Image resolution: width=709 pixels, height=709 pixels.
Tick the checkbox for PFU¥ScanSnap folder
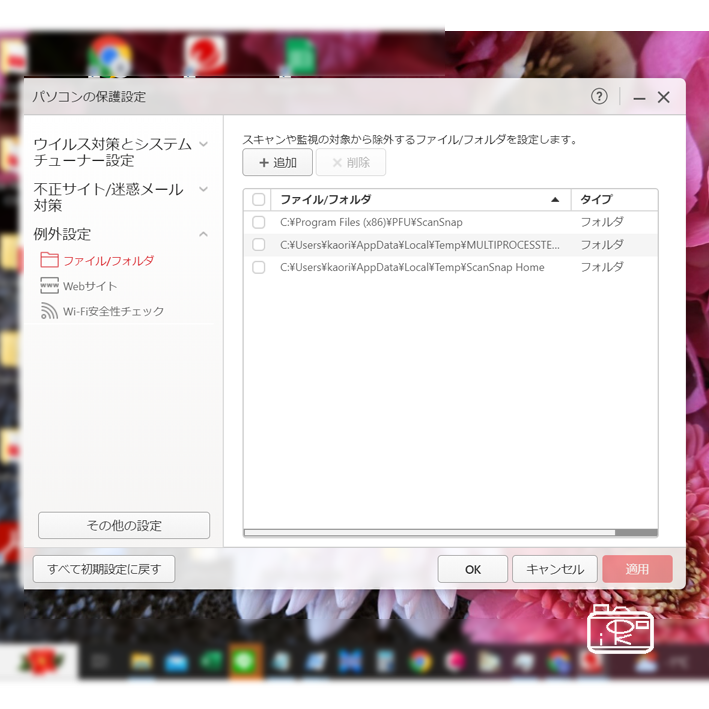tap(259, 222)
